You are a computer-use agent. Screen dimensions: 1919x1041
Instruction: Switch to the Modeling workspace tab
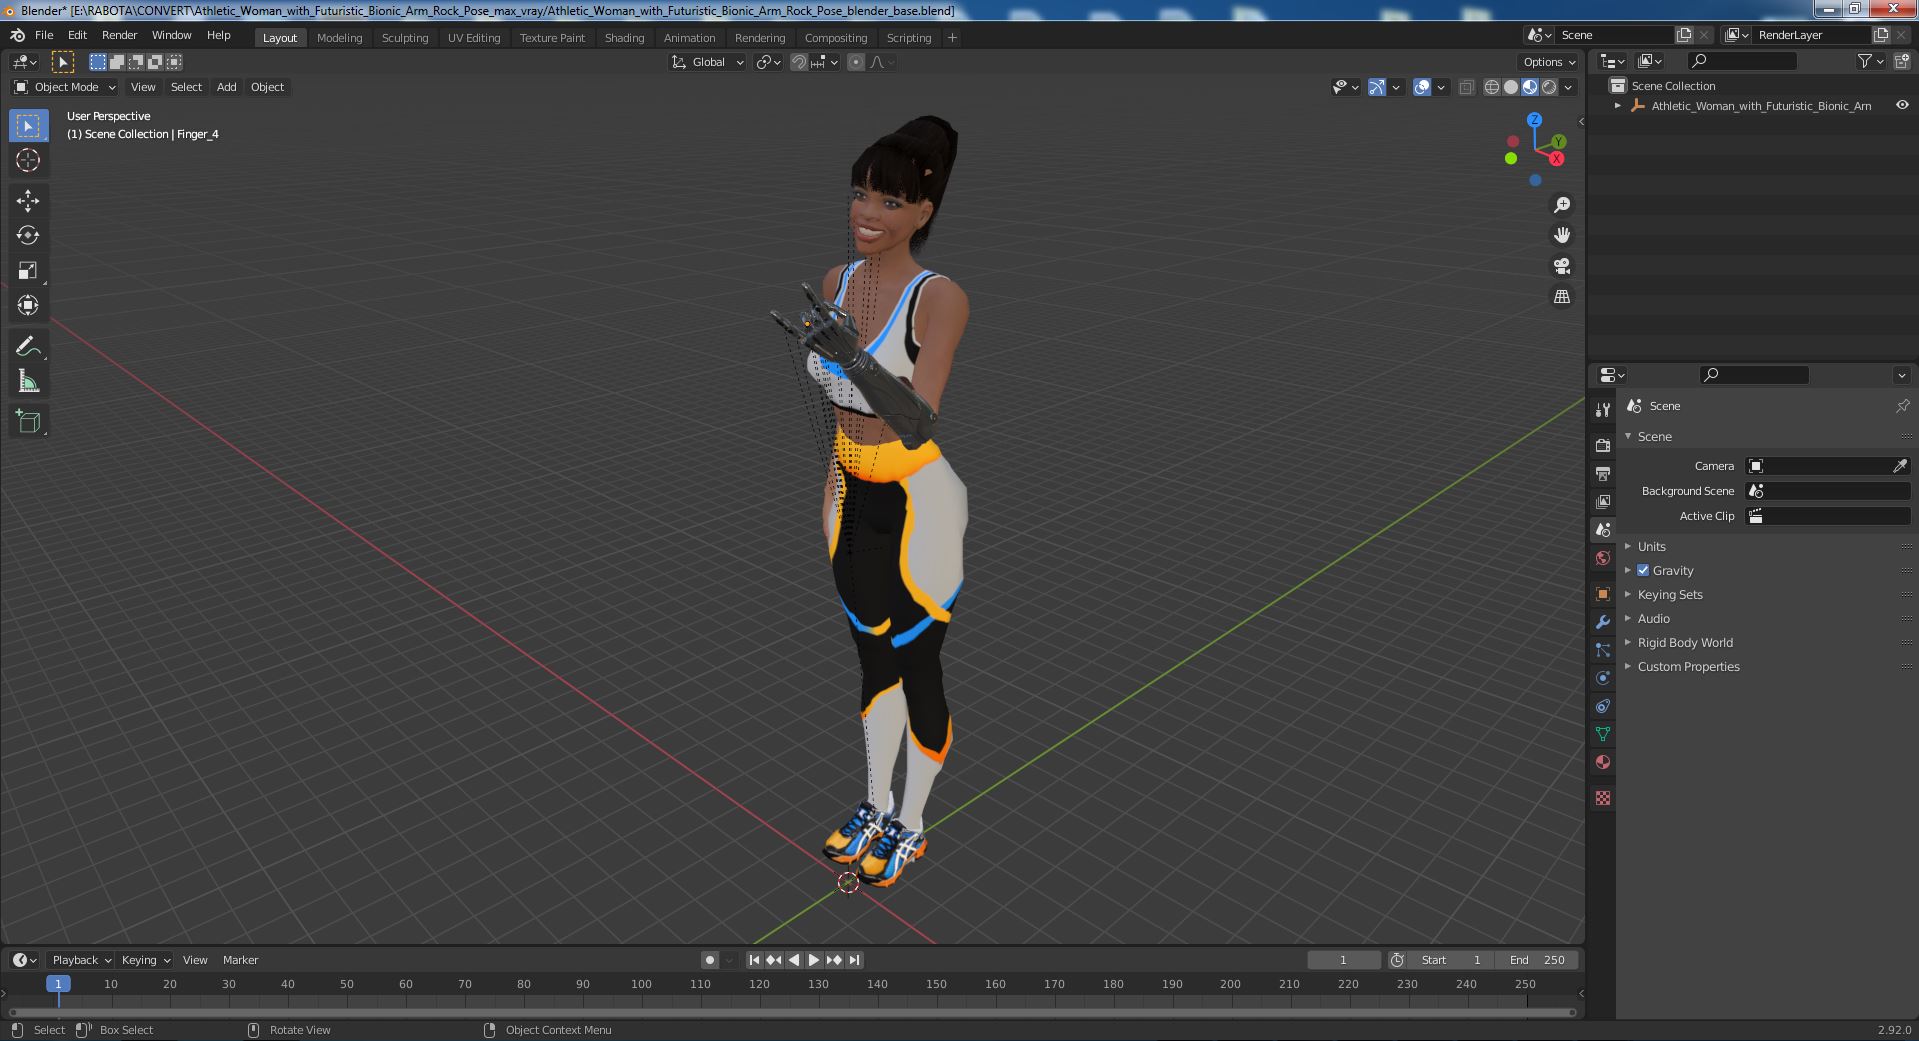[339, 38]
